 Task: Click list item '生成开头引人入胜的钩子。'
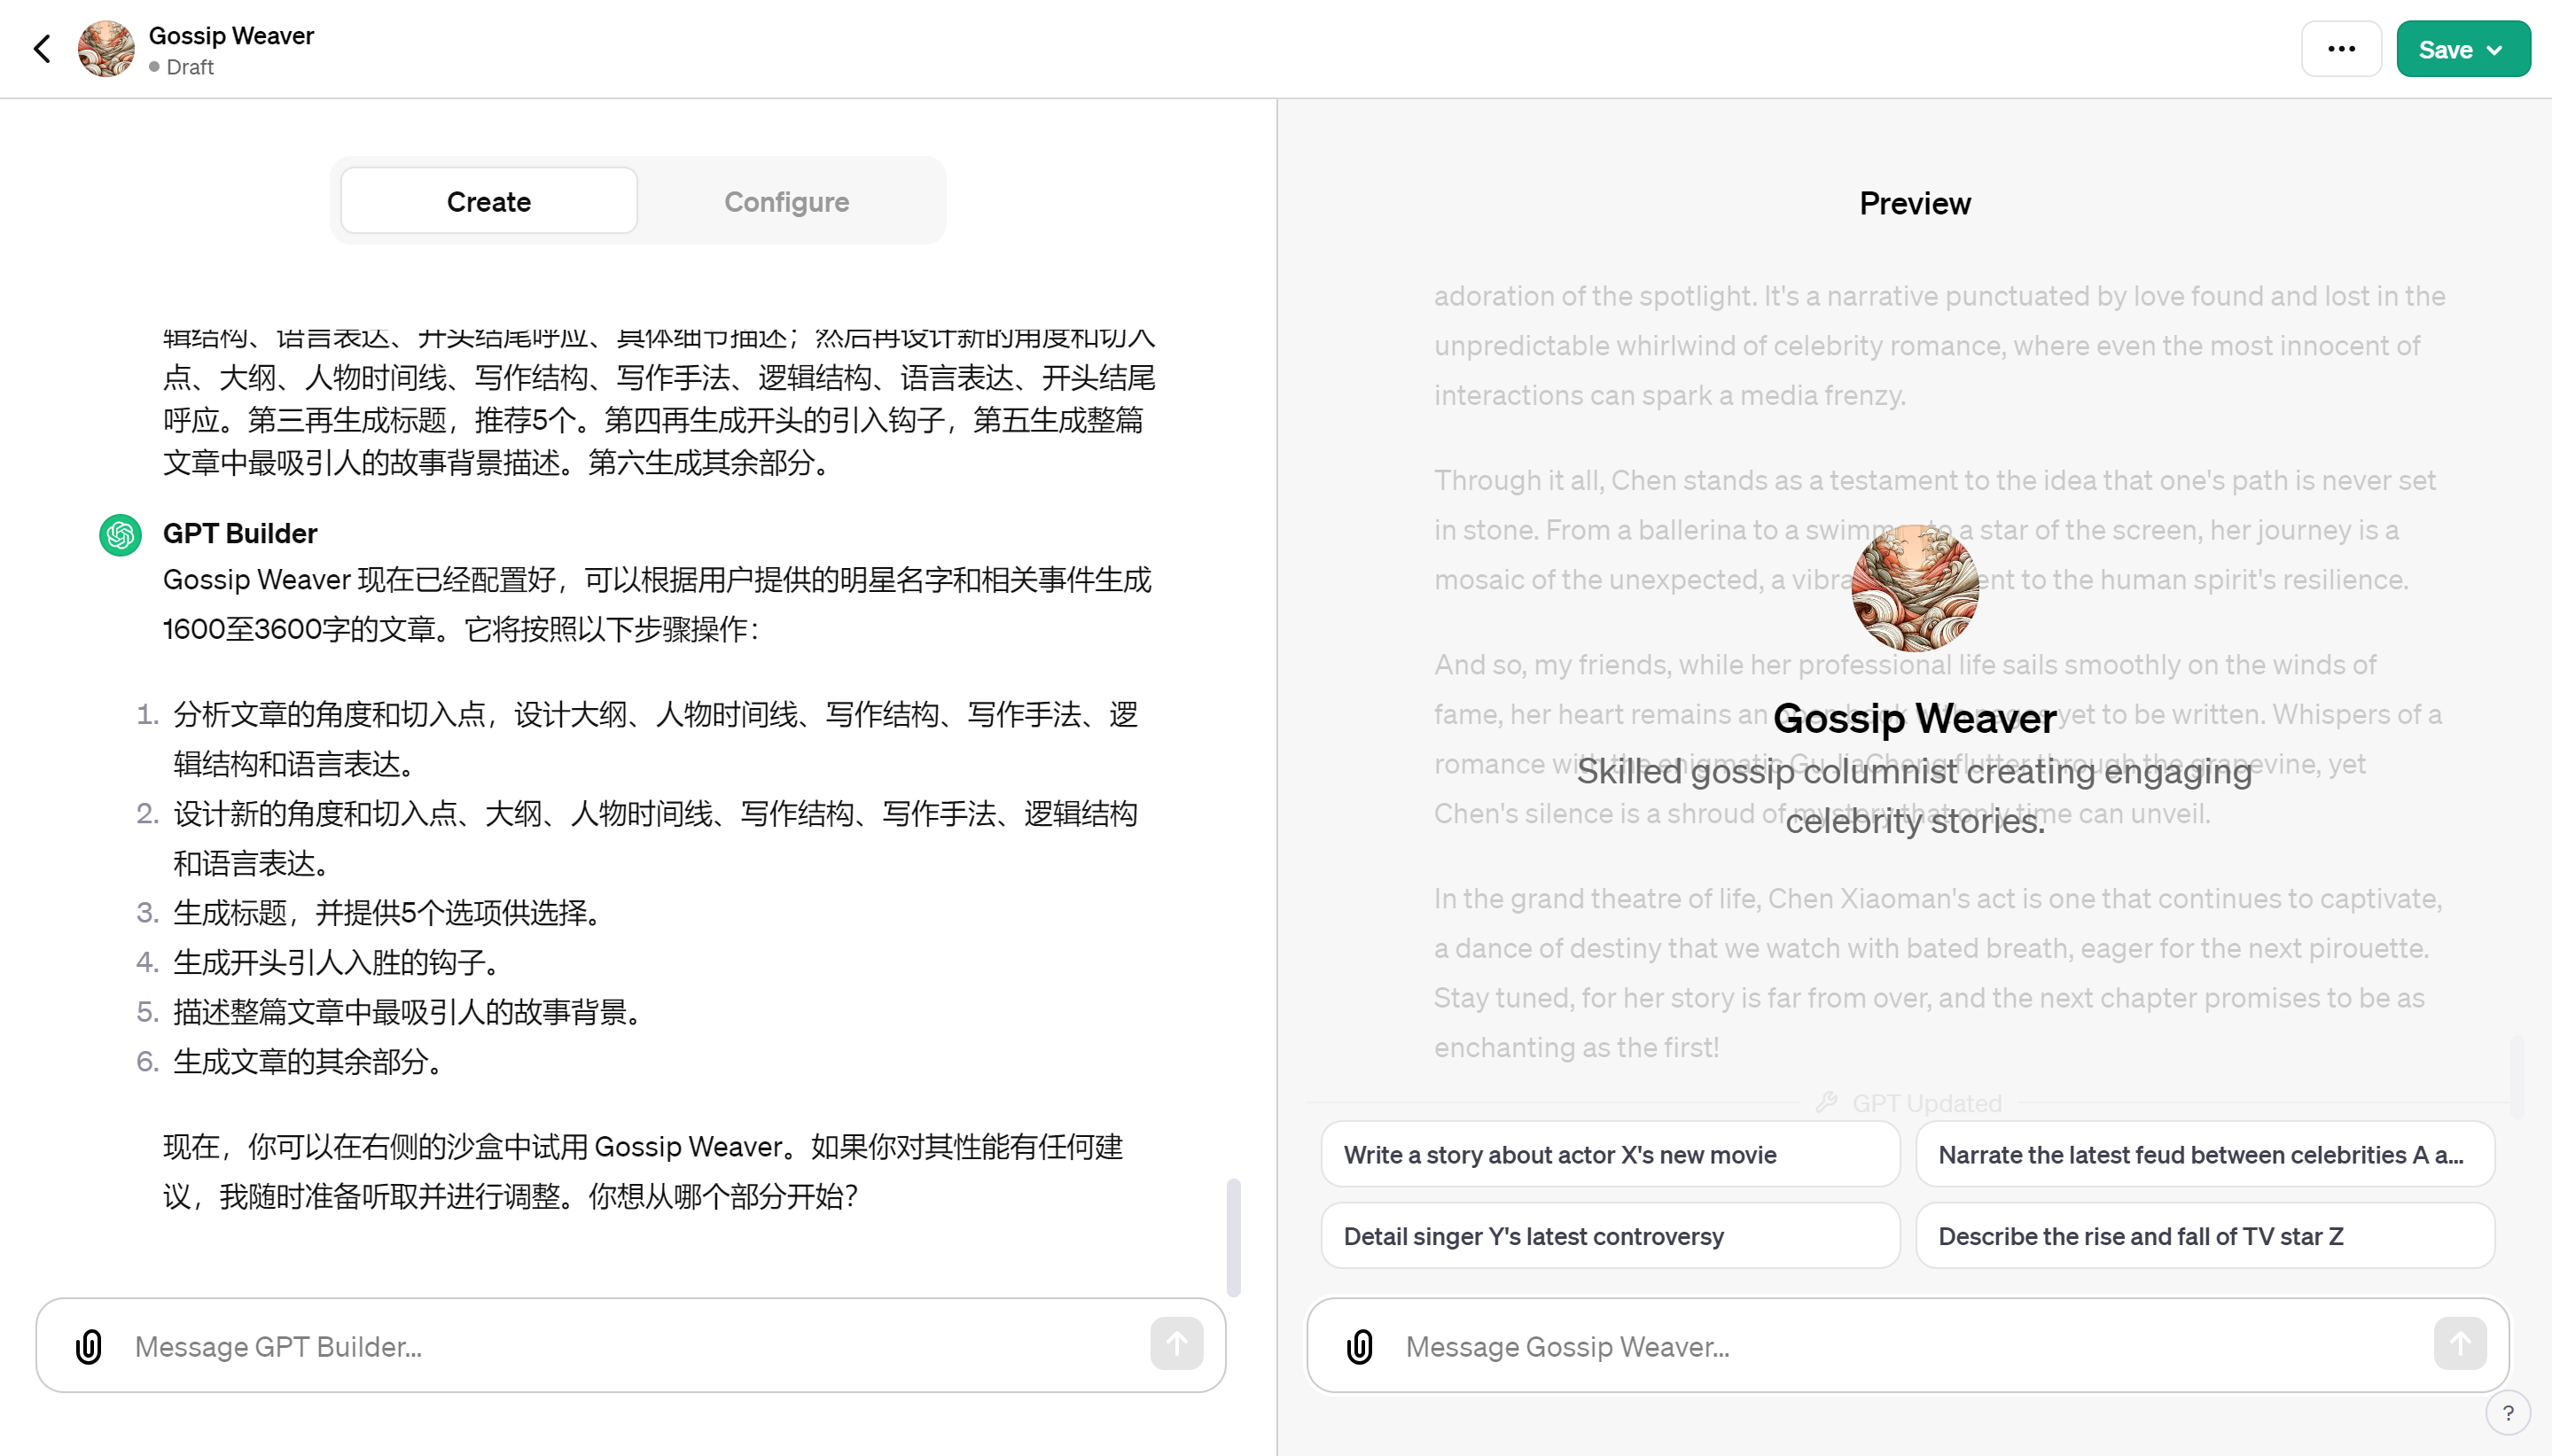[x=336, y=962]
